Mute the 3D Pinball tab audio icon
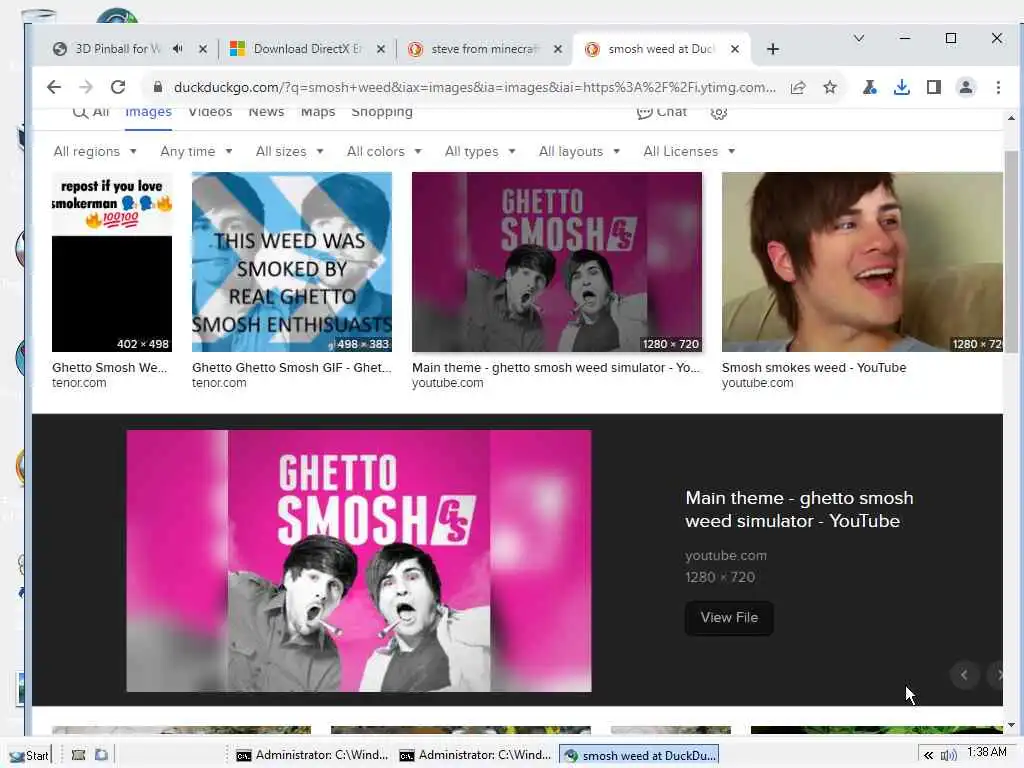 coord(178,49)
